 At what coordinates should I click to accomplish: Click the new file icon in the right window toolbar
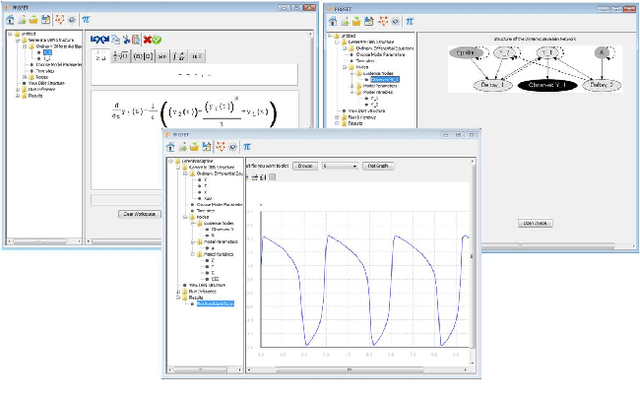click(x=345, y=22)
